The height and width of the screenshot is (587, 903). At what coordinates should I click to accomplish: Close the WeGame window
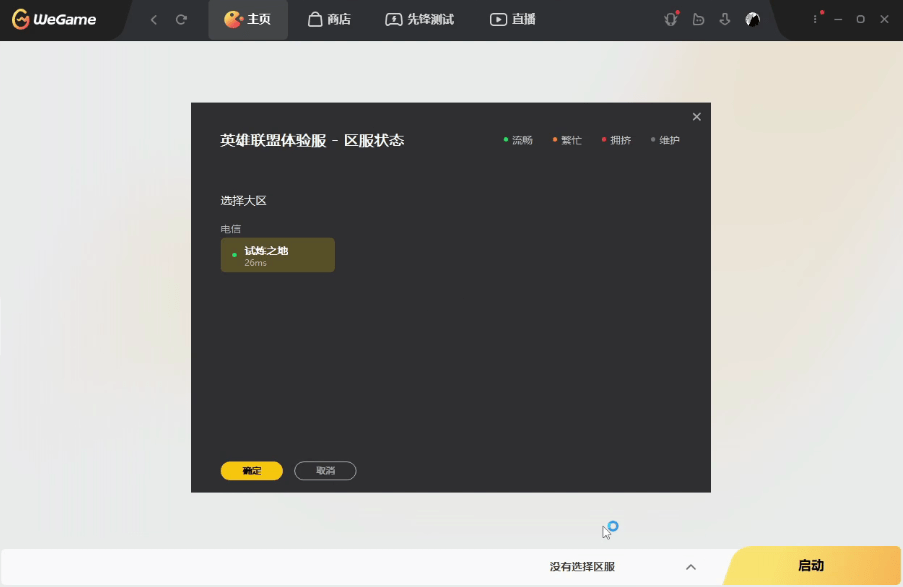tap(885, 20)
